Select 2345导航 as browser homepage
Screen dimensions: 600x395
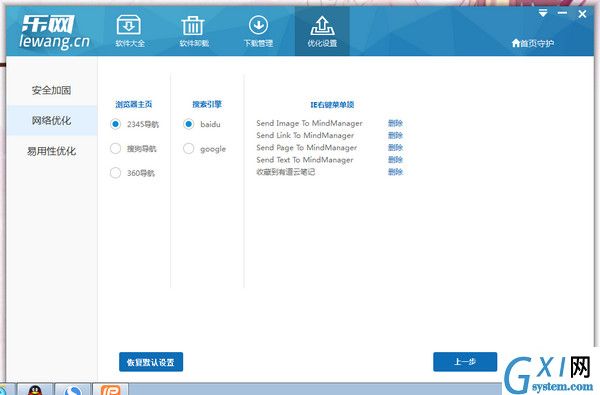point(115,124)
